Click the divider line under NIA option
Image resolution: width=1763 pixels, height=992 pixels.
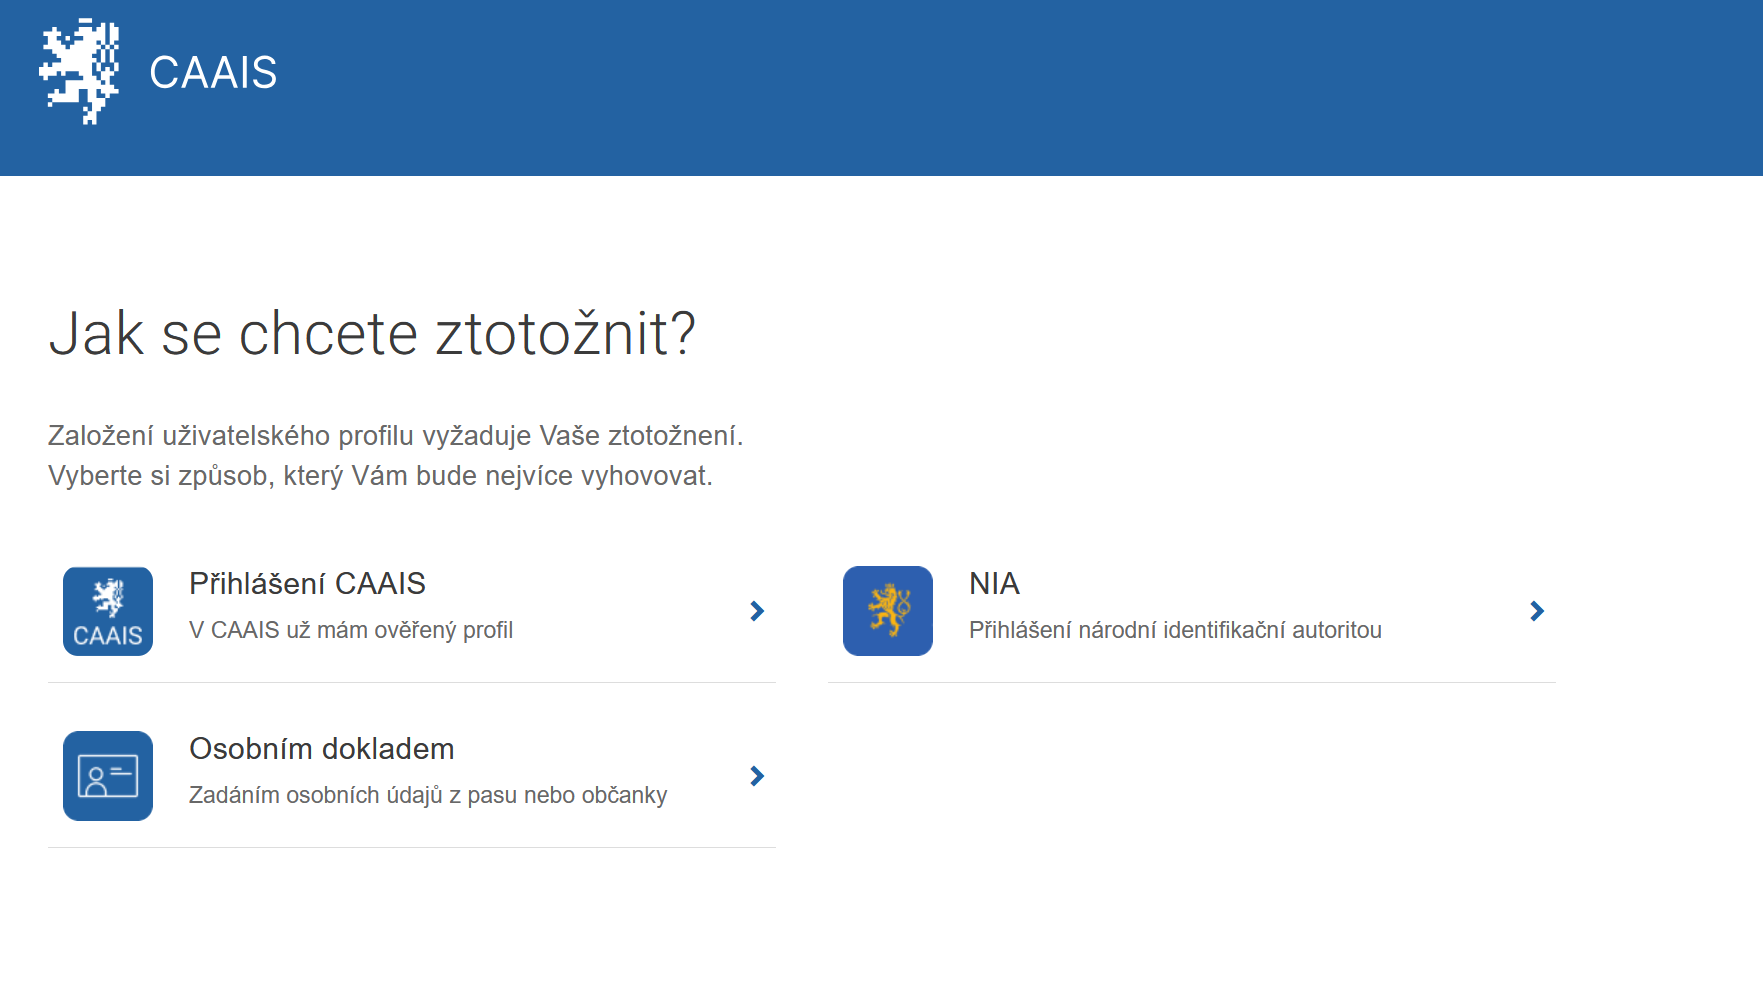point(1191,683)
